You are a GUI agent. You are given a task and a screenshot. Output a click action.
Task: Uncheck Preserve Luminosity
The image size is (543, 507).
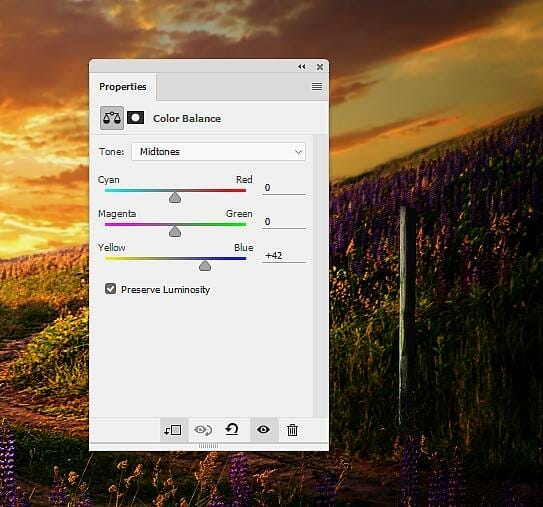tap(110, 288)
